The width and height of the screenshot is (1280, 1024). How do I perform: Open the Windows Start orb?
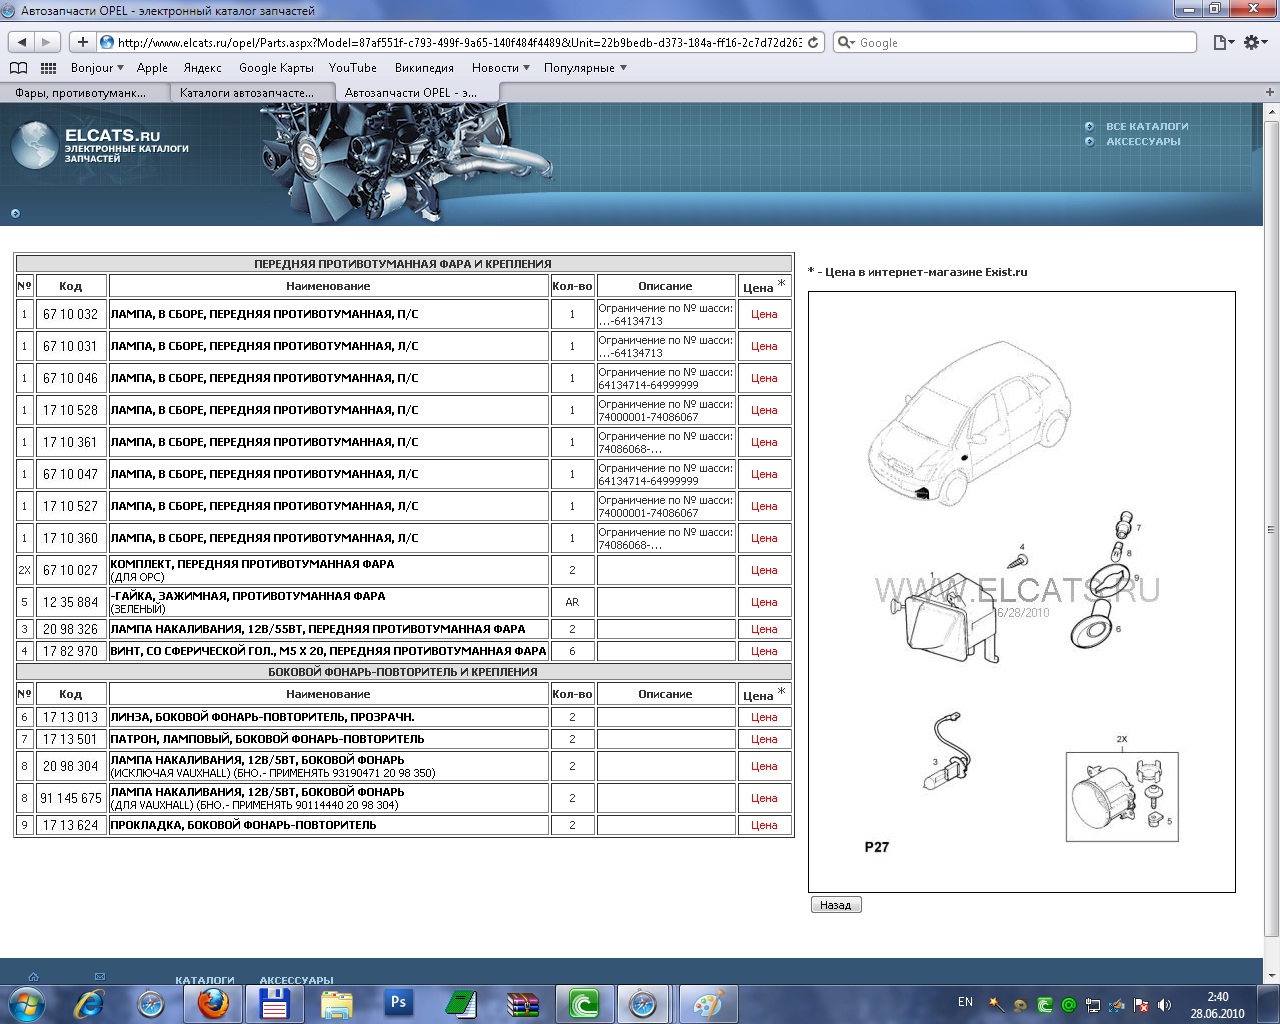[x=25, y=1003]
